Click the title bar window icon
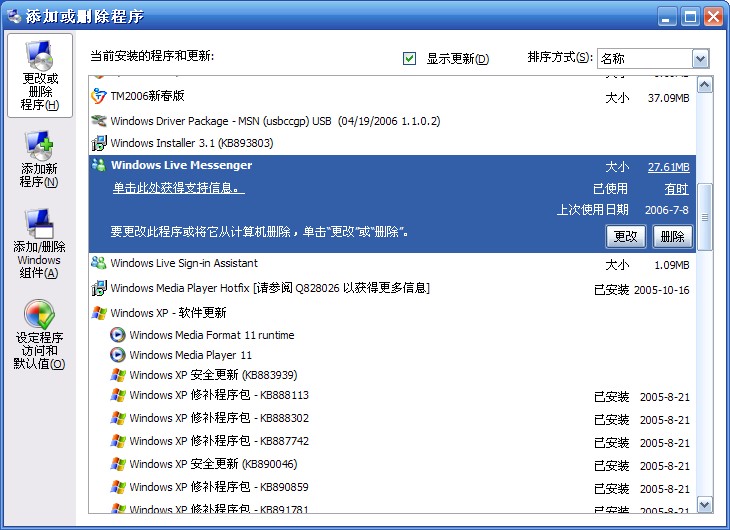 [14, 16]
